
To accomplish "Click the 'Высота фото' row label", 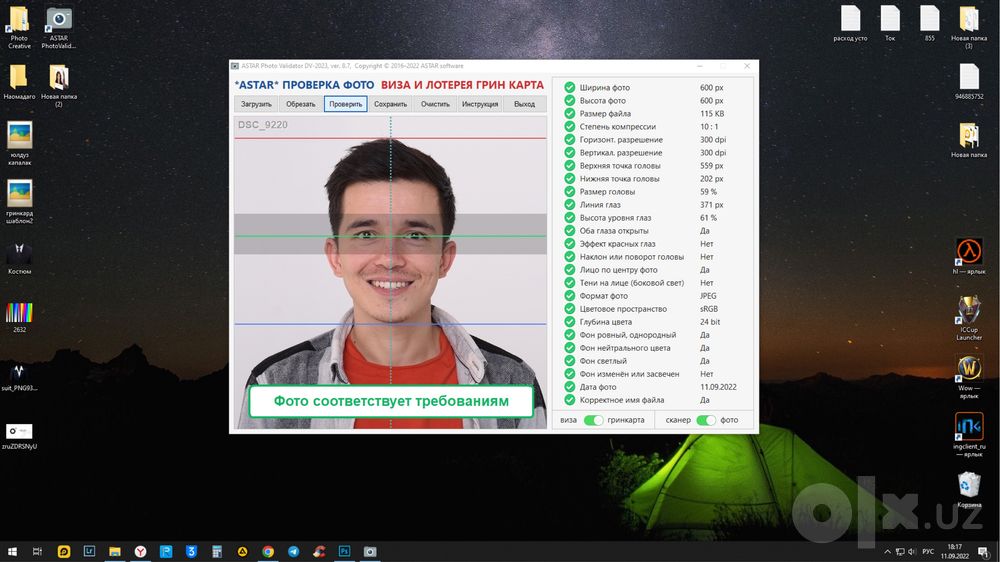I will click(x=603, y=101).
